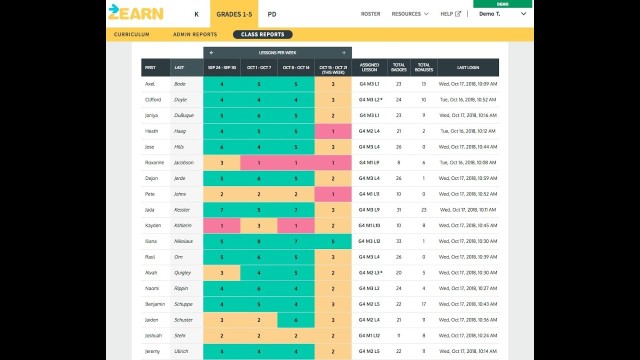Select last name Quigley

(x=182, y=273)
